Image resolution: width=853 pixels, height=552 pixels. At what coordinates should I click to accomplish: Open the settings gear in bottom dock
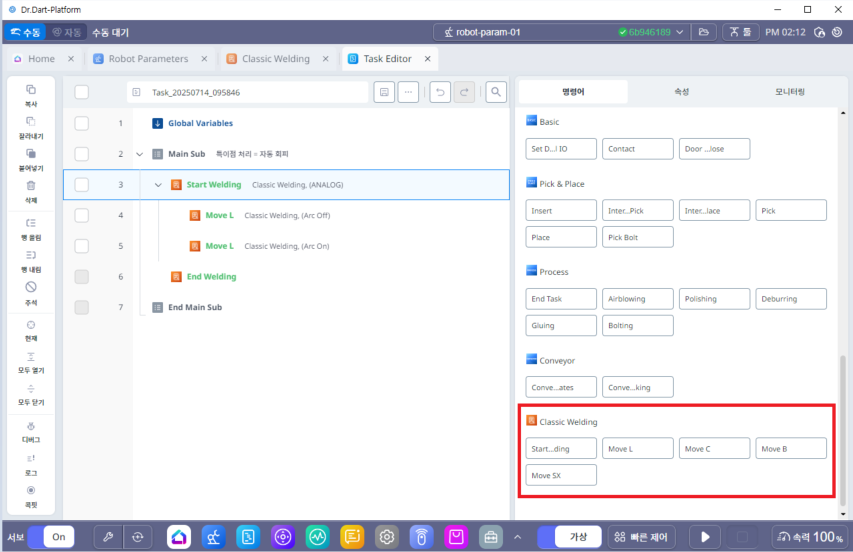(386, 537)
